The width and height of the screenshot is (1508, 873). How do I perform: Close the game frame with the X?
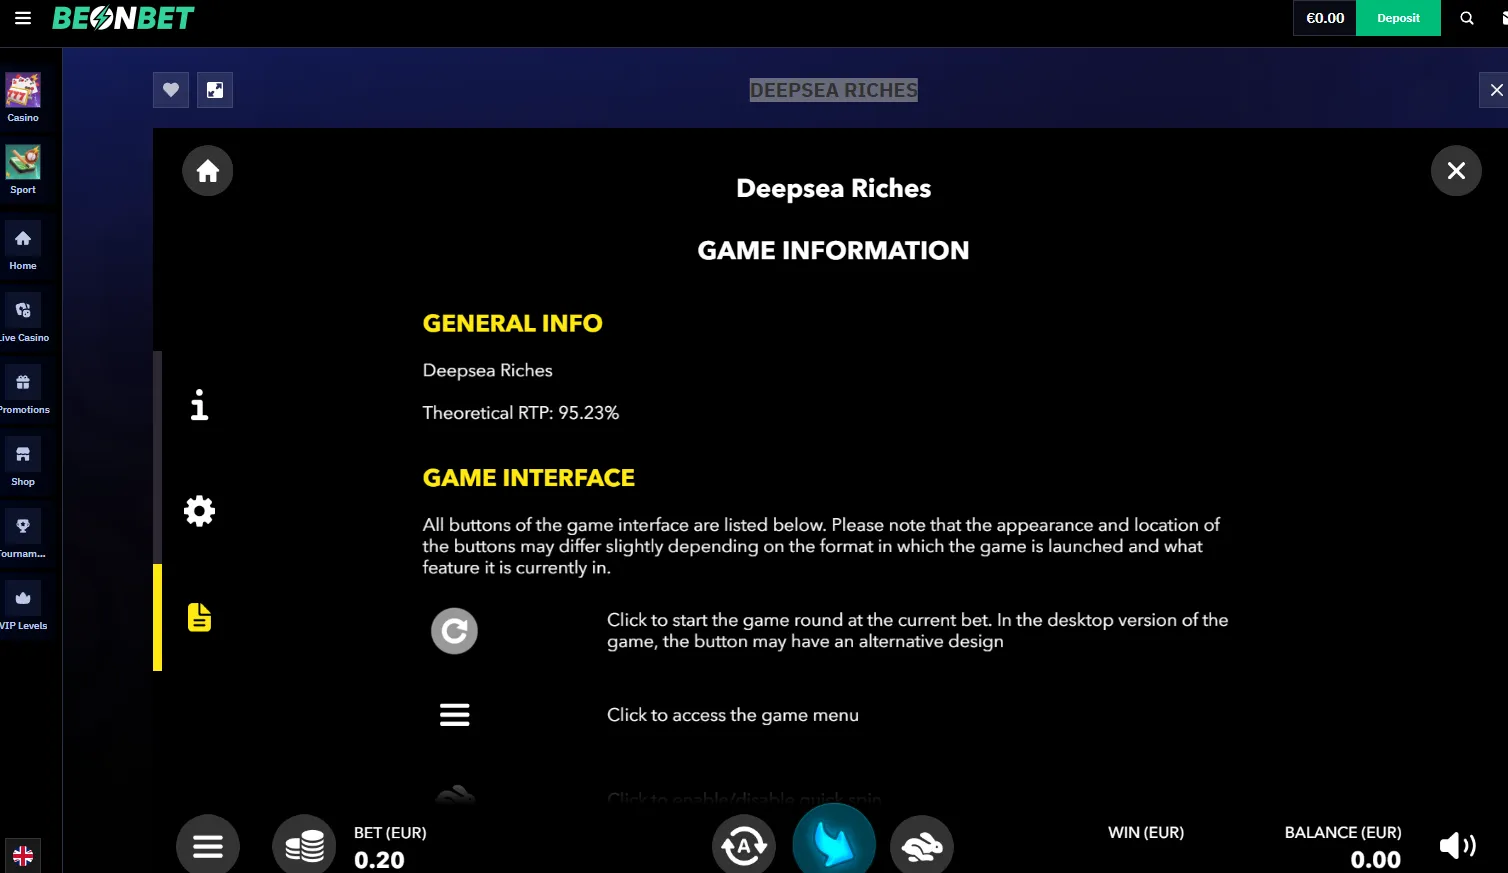pyautogui.click(x=1496, y=90)
